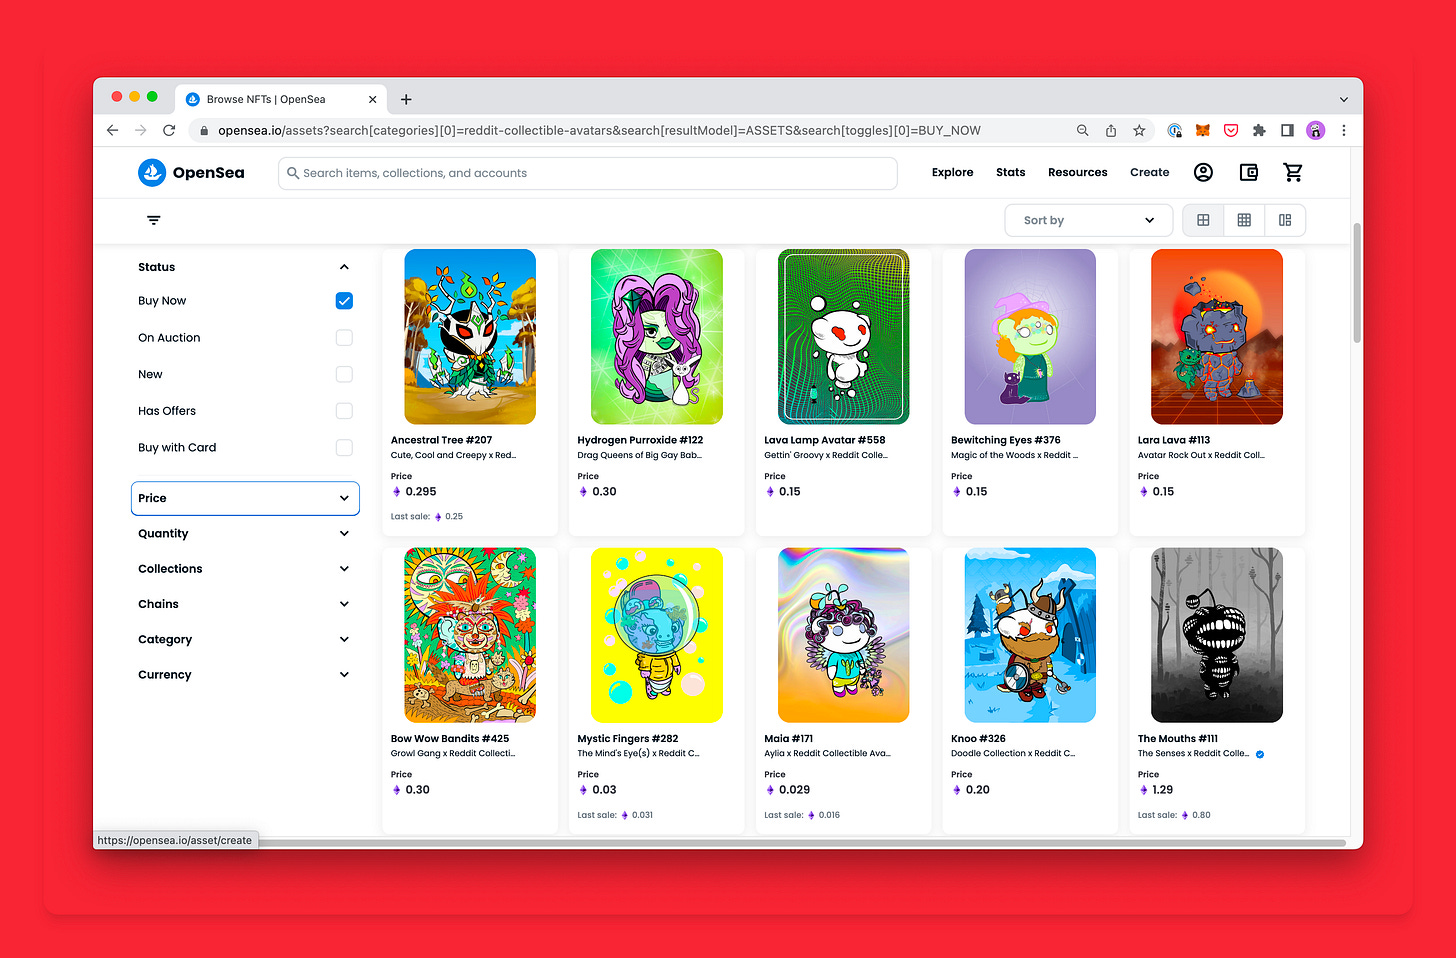Click the browser share icon
Image resolution: width=1456 pixels, height=958 pixels.
1111,130
